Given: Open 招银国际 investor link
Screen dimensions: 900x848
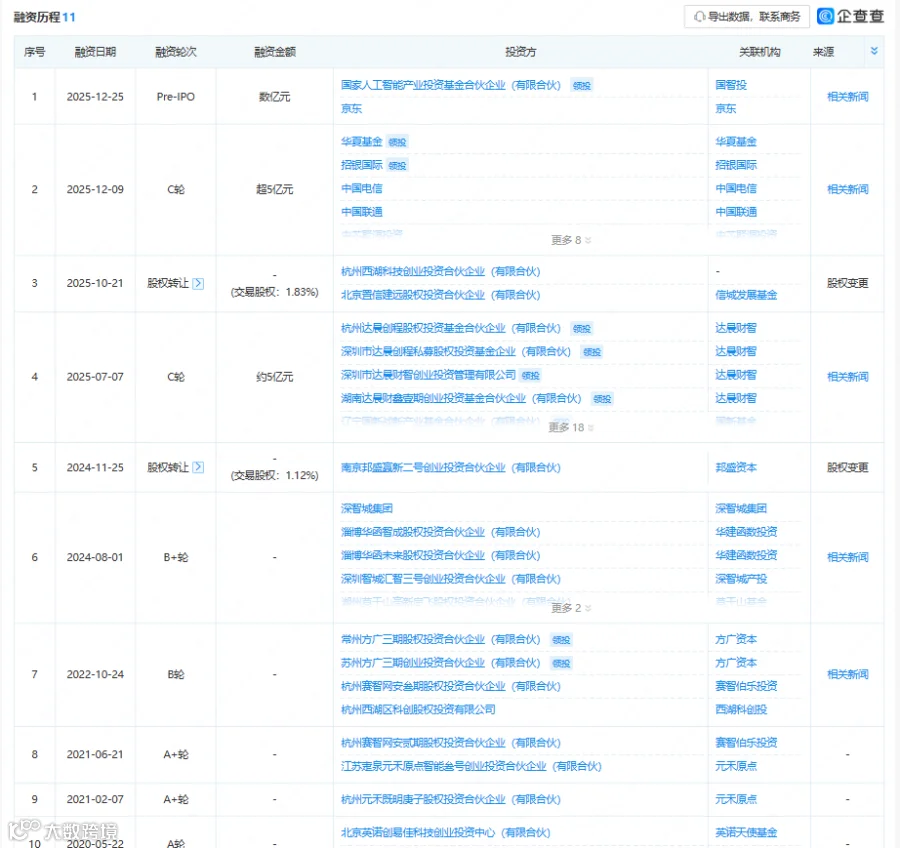Looking at the screenshot, I should (x=362, y=165).
